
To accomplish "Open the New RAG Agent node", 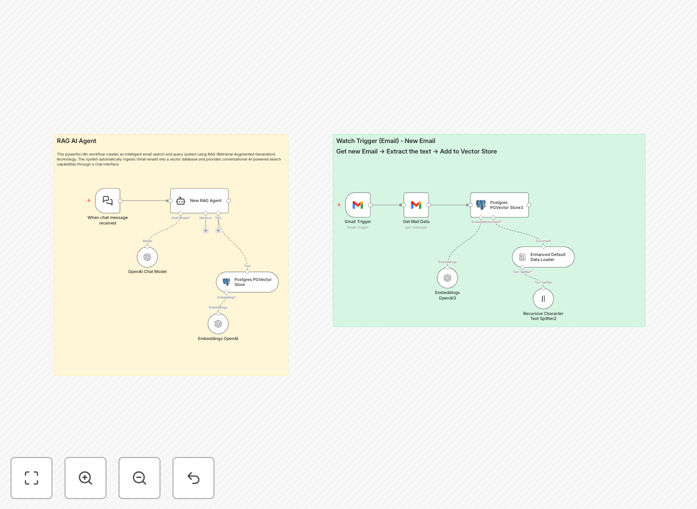I will point(200,201).
